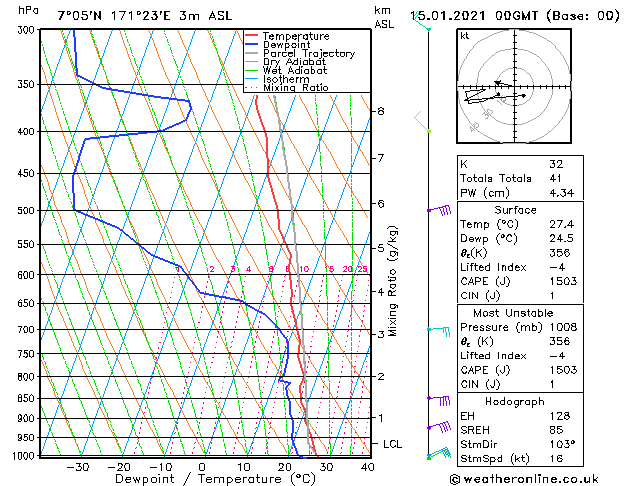The height and width of the screenshot is (486, 629).
Task: Click the surface Dewp value '24.5'
Action: pos(562,239)
